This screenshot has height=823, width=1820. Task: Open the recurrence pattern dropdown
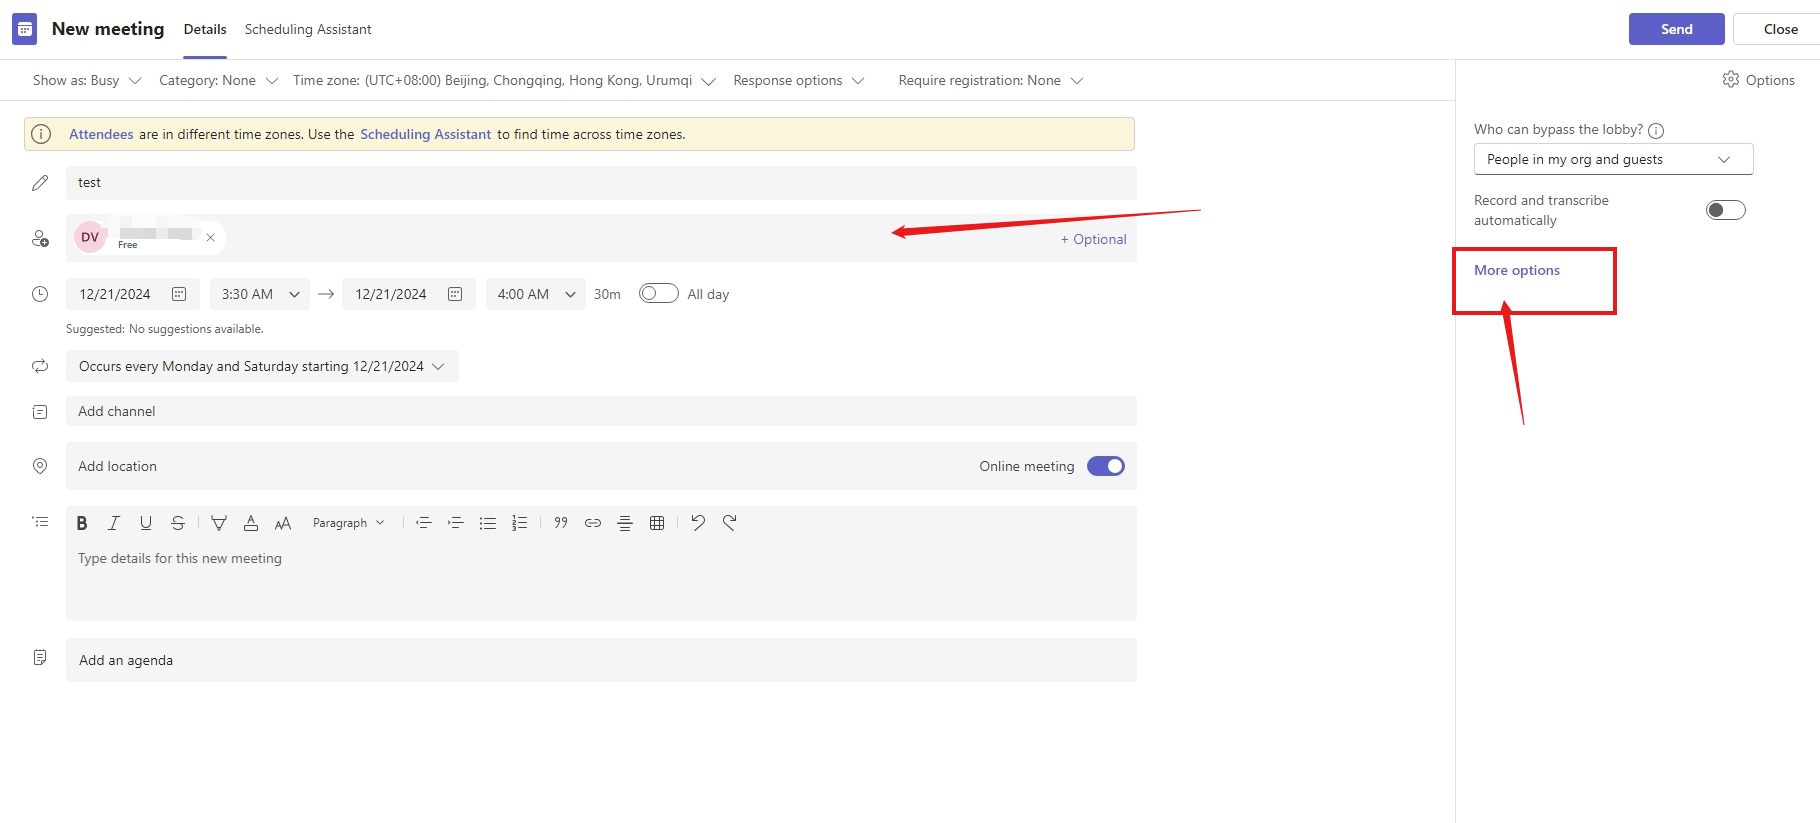point(262,366)
